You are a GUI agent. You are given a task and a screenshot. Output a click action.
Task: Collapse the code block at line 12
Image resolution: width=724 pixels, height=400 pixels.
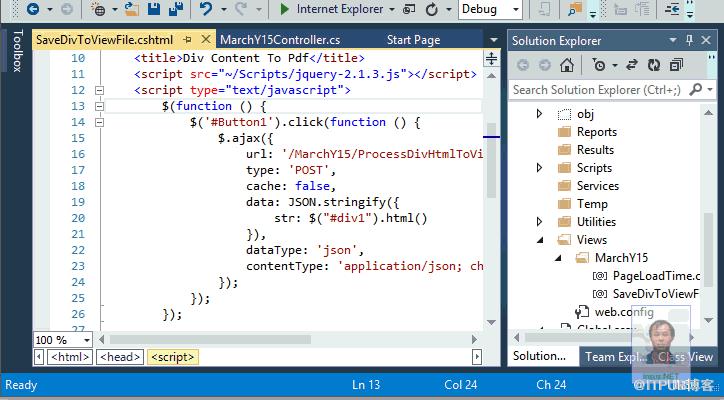click(x=99, y=90)
